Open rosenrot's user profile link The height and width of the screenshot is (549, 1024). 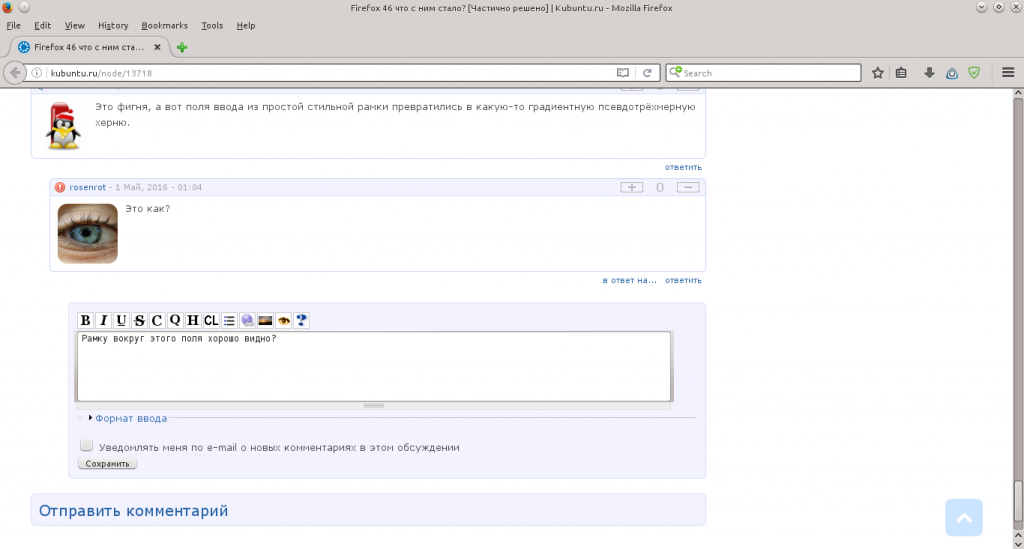click(x=88, y=187)
